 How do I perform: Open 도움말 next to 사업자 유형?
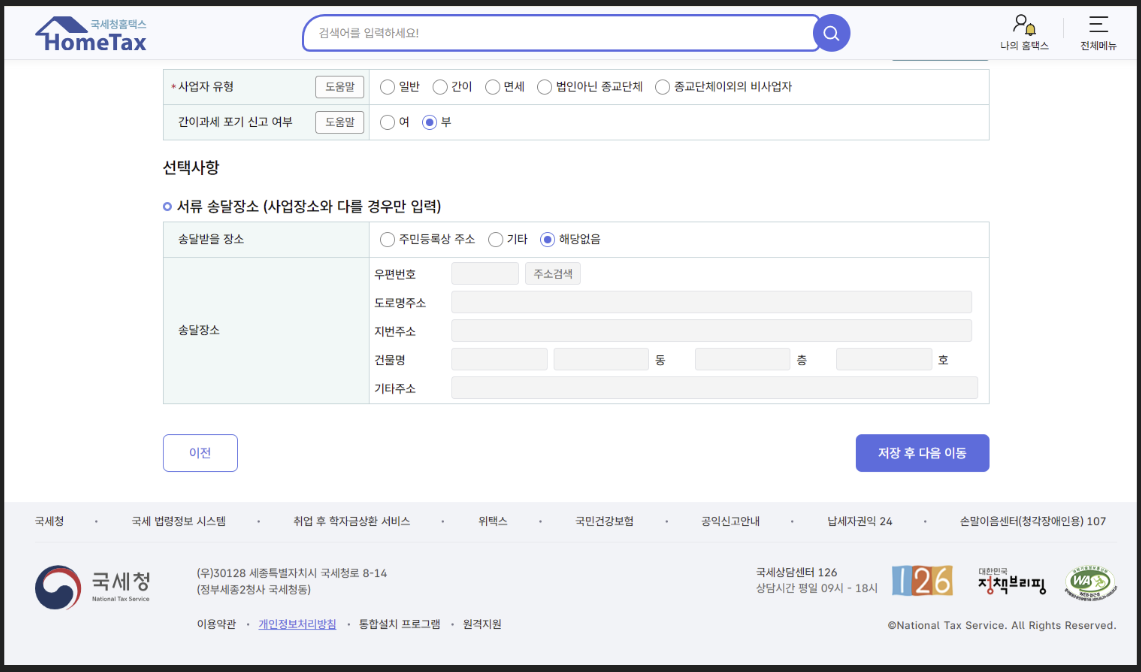pos(339,86)
